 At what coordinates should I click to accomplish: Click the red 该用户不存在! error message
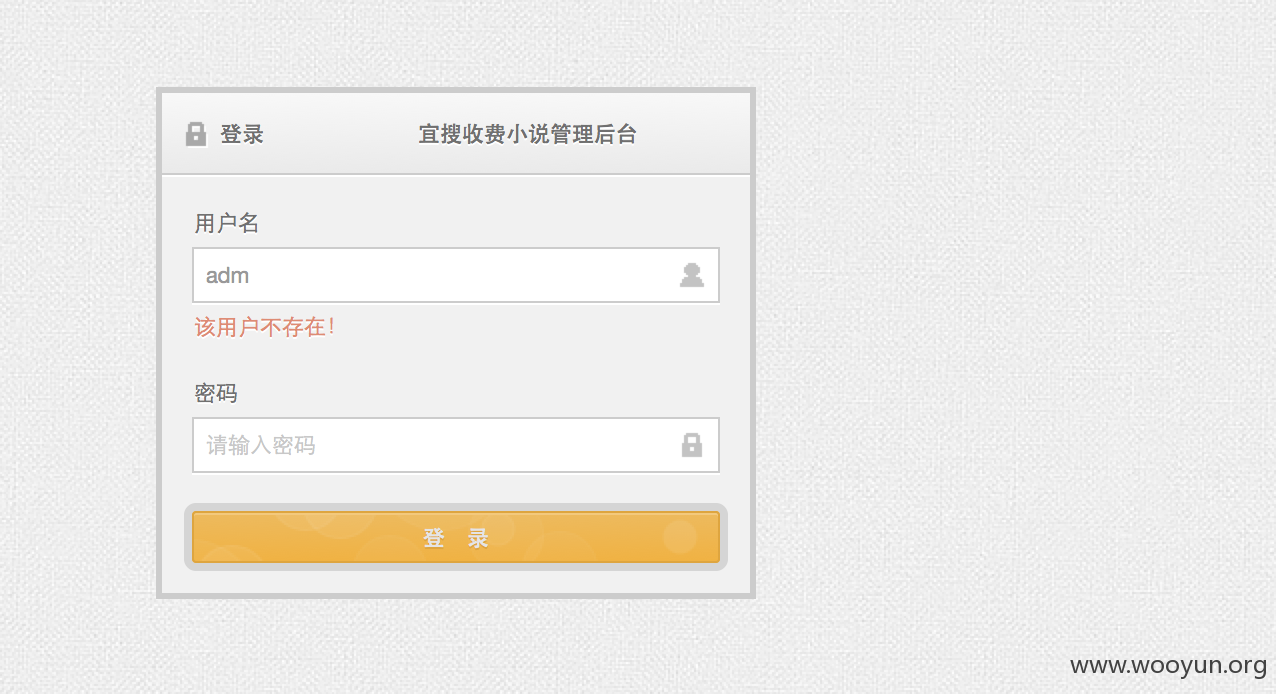coord(265,327)
